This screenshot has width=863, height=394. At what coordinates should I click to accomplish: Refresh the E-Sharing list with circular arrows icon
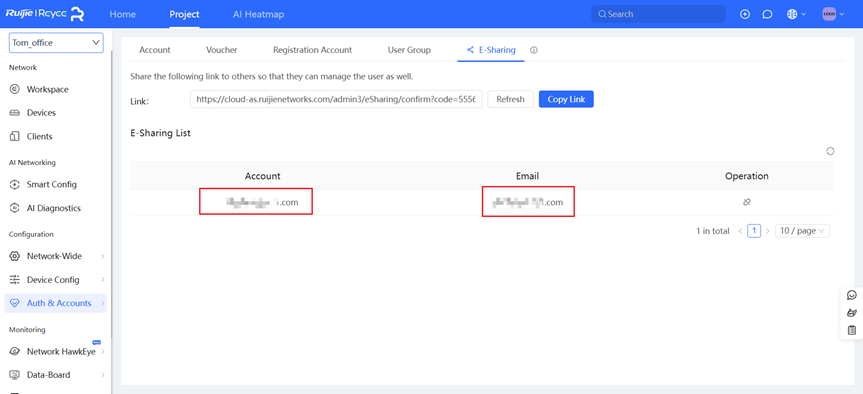pos(830,151)
